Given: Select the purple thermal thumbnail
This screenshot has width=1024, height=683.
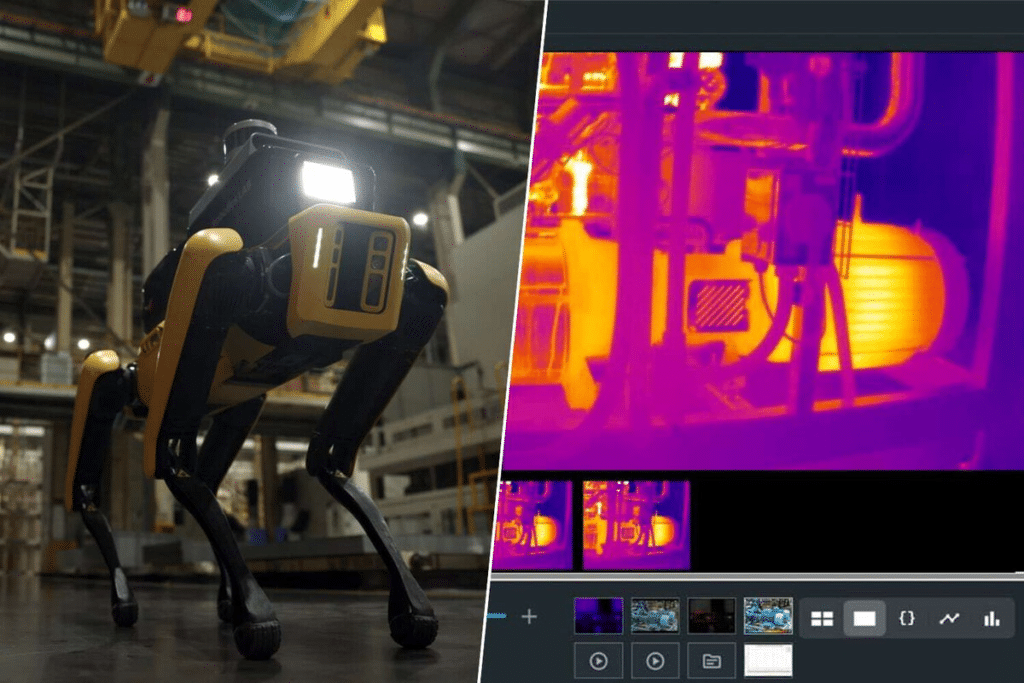Looking at the screenshot, I should (598, 616).
